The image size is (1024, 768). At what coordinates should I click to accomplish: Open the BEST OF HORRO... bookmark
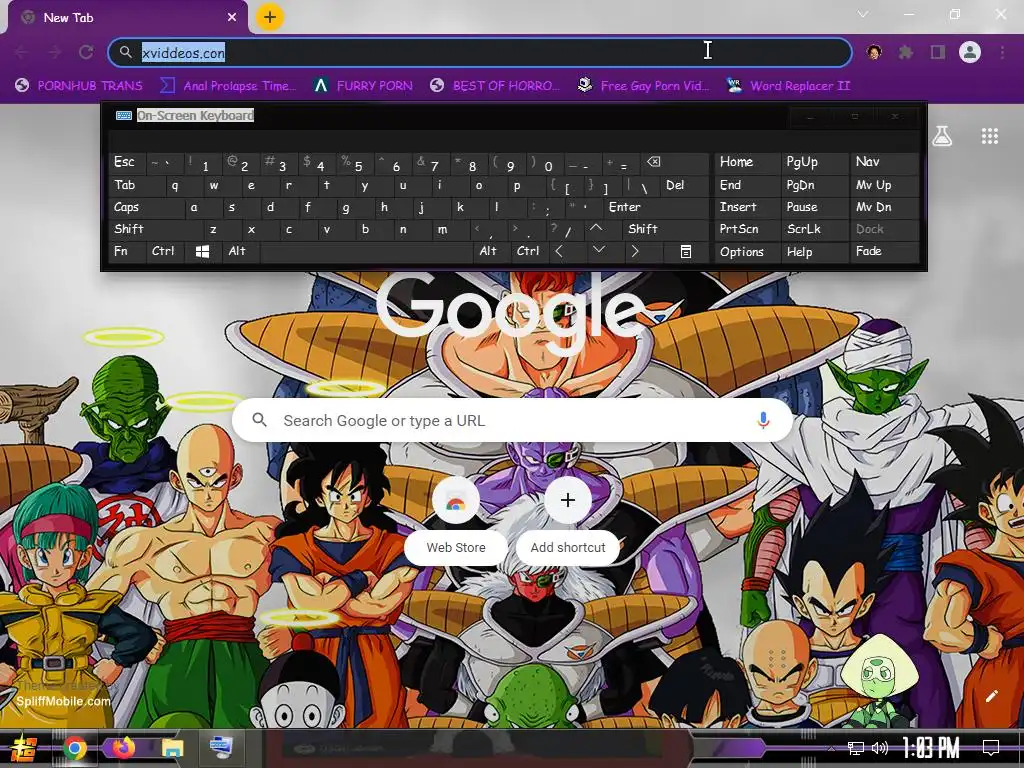(495, 86)
